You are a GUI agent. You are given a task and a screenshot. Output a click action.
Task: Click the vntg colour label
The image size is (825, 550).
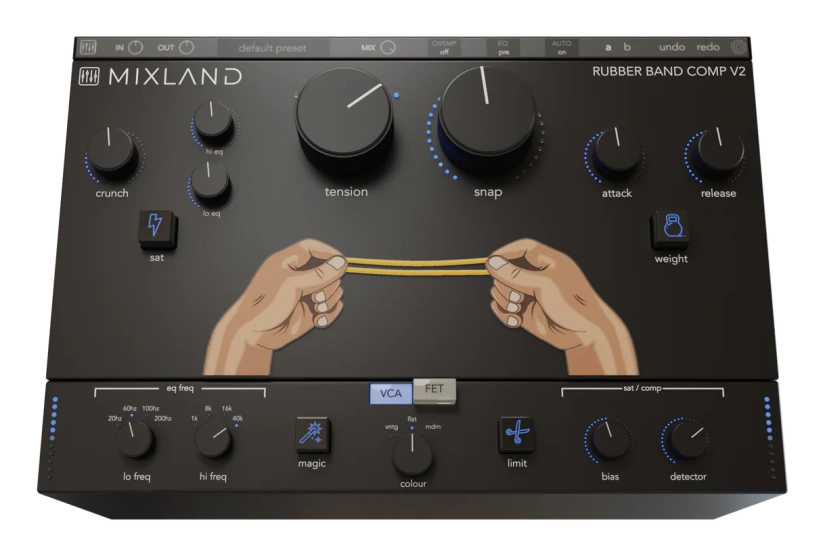click(391, 427)
